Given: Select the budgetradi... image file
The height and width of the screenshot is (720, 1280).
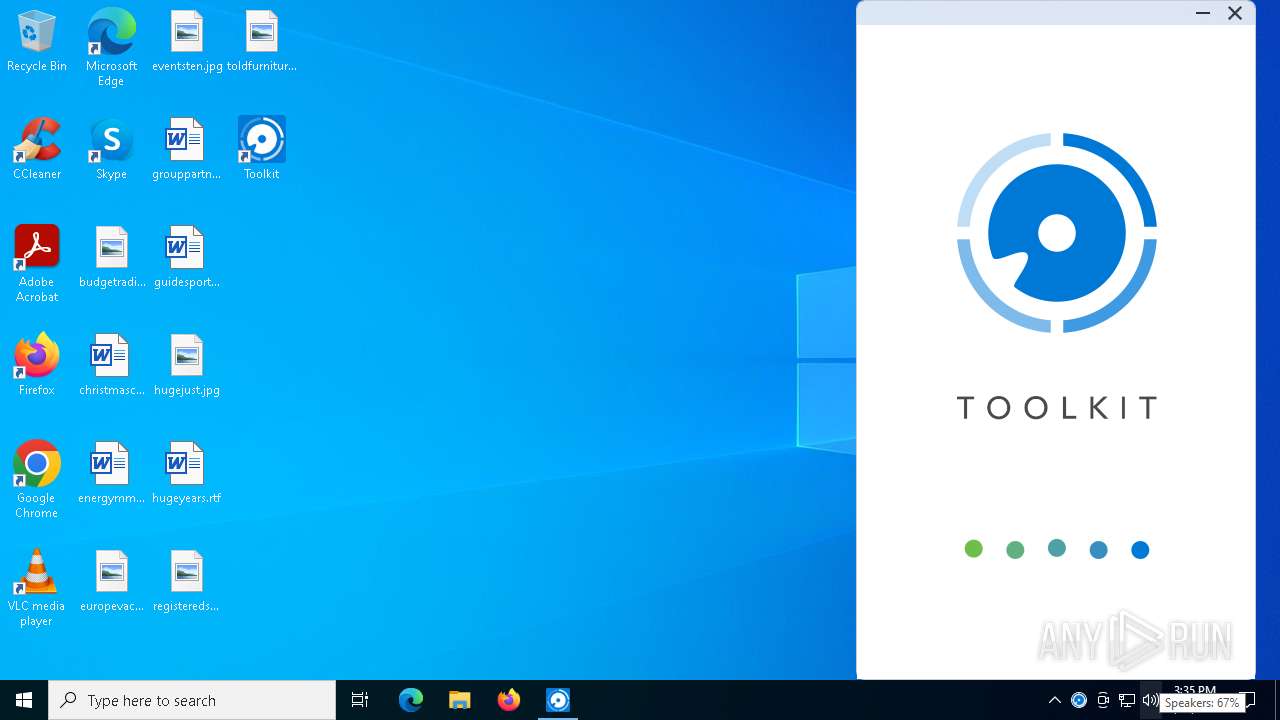Looking at the screenshot, I should tap(111, 257).
